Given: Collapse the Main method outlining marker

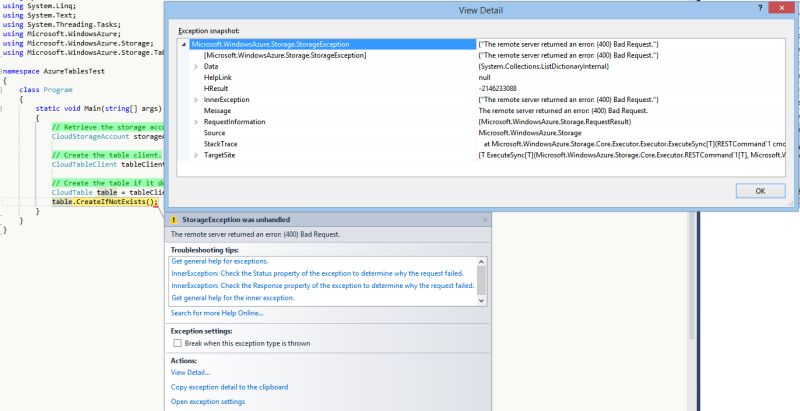Looking at the screenshot, I should tap(2, 109).
